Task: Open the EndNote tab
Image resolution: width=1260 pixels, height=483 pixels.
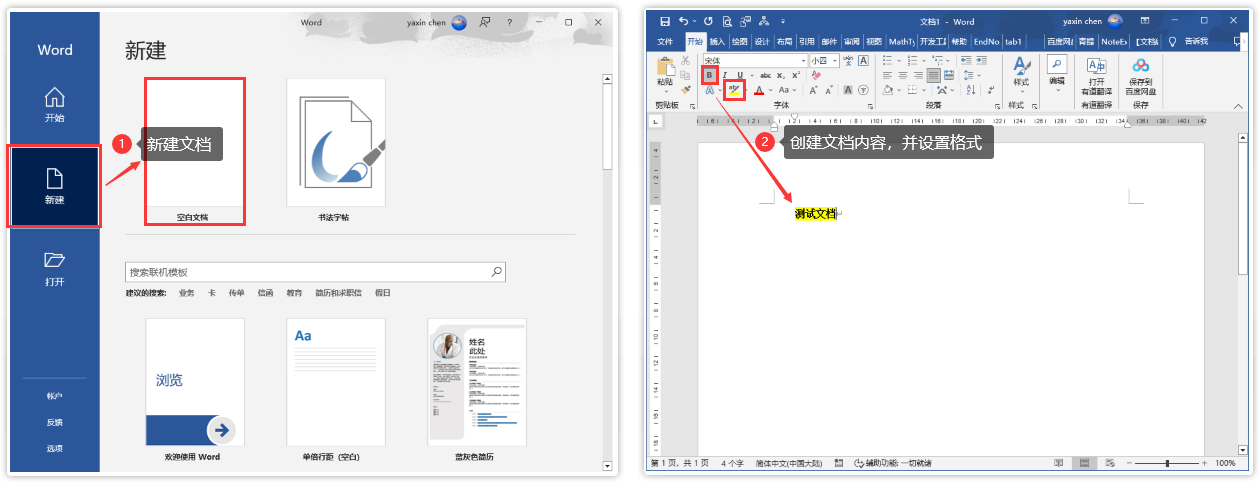Action: click(x=986, y=42)
